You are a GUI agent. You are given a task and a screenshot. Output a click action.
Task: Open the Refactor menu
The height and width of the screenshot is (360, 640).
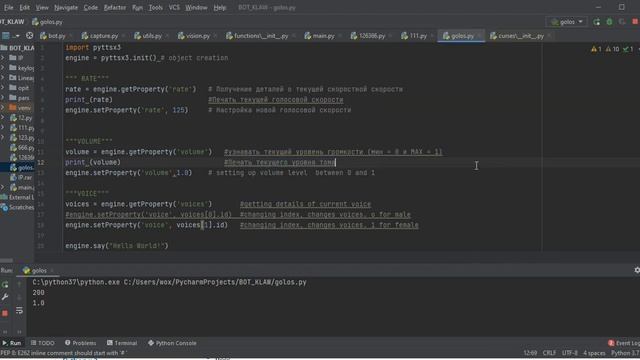pos(115,7)
